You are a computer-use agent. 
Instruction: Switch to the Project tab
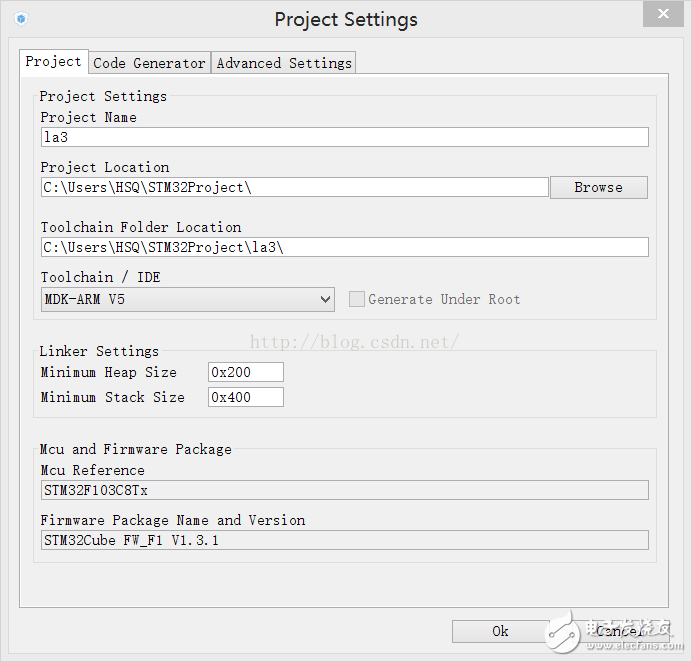pos(54,62)
